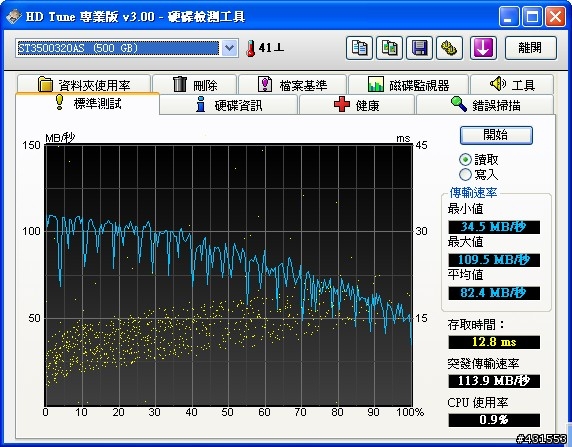Image resolution: width=572 pixels, height=447 pixels.
Task: Select the 標準測試 benchmark tab
Action: pyautogui.click(x=88, y=103)
